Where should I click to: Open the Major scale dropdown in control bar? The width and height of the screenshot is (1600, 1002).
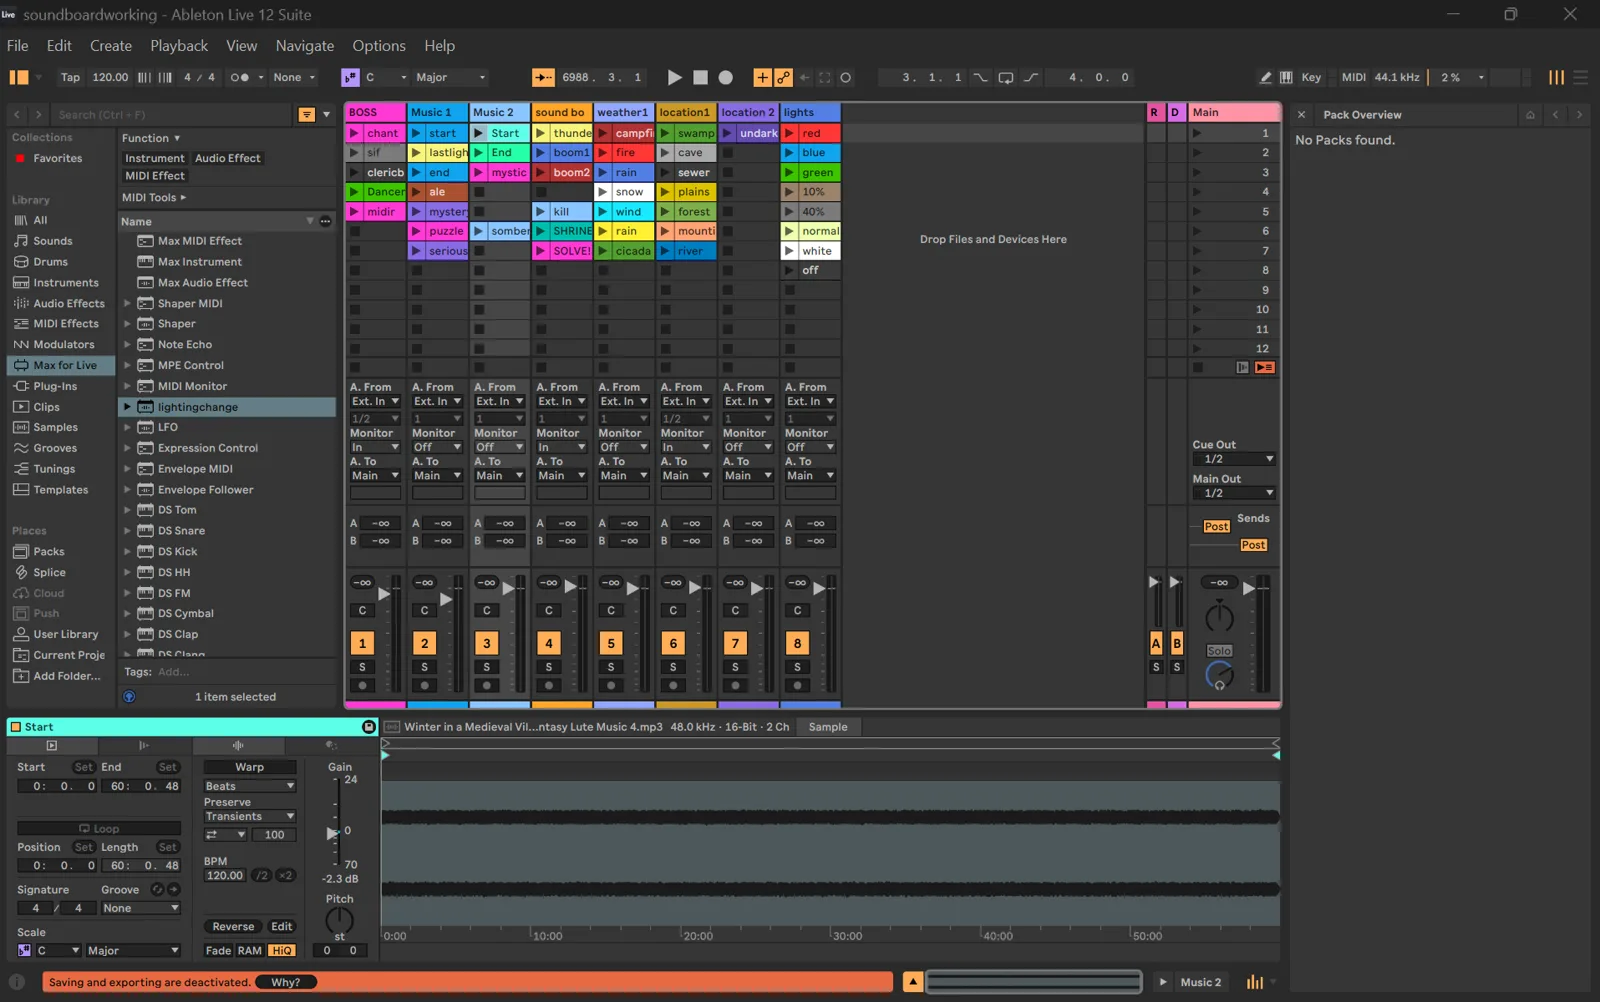(451, 77)
